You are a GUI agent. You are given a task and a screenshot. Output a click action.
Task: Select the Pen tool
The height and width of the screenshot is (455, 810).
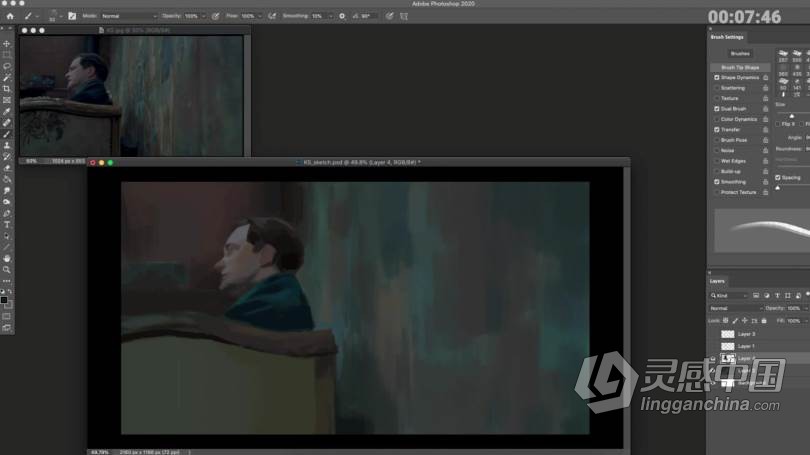click(x=7, y=213)
